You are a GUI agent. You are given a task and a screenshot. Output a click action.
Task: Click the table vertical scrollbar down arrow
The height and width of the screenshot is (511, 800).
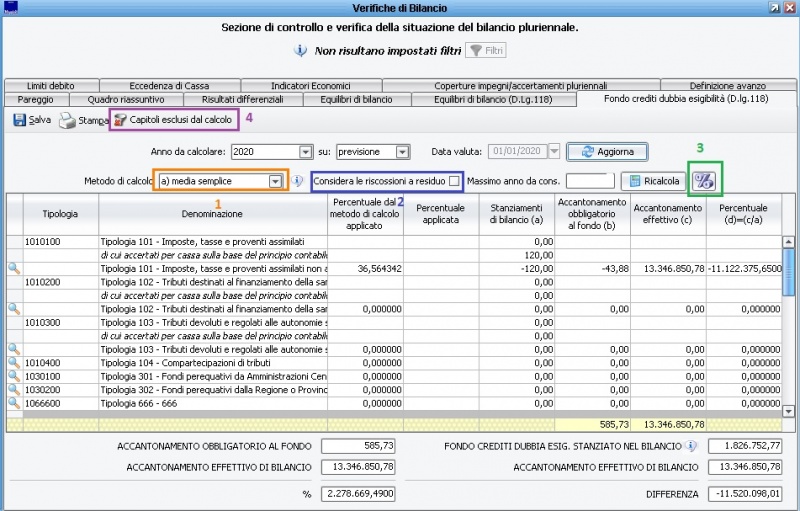tap(788, 411)
